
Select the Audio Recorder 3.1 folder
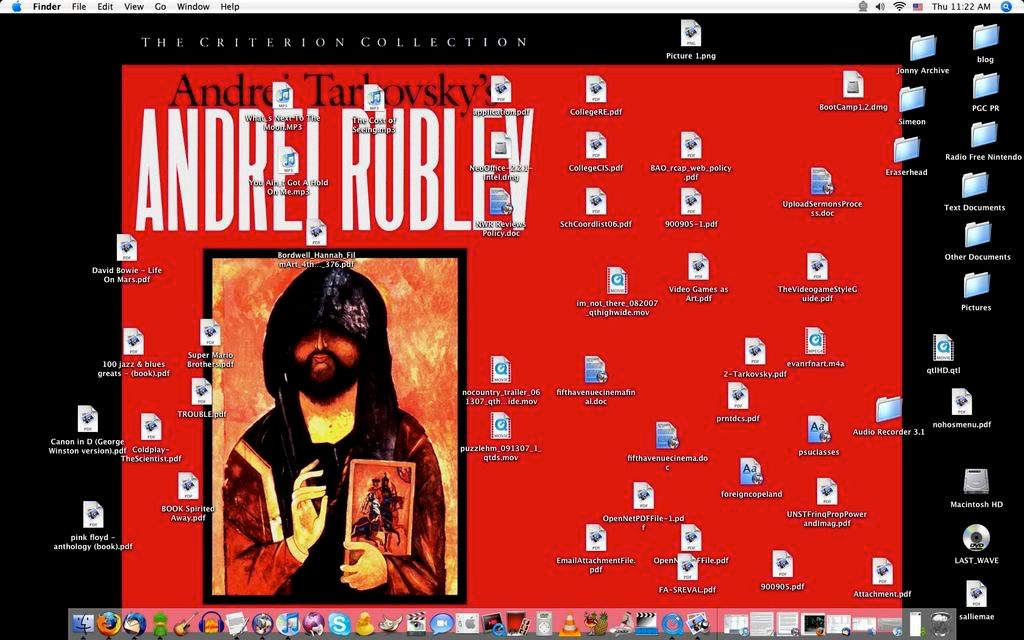pyautogui.click(x=889, y=409)
